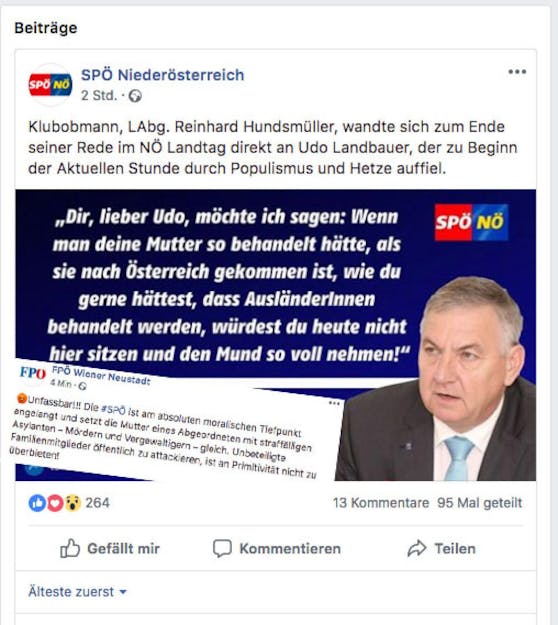Click the speech bubble comment icon
The width and height of the screenshot is (558, 625).
coord(222,548)
